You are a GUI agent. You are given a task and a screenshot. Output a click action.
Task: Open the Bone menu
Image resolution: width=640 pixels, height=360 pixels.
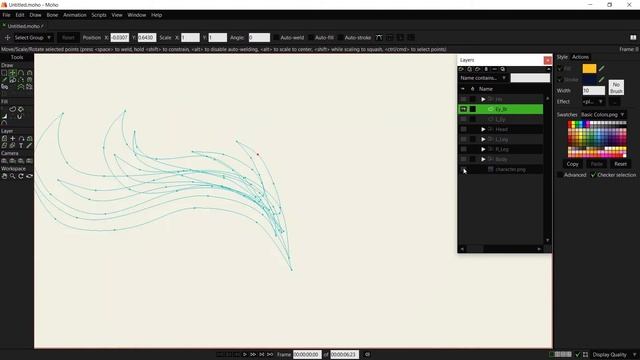click(52, 15)
